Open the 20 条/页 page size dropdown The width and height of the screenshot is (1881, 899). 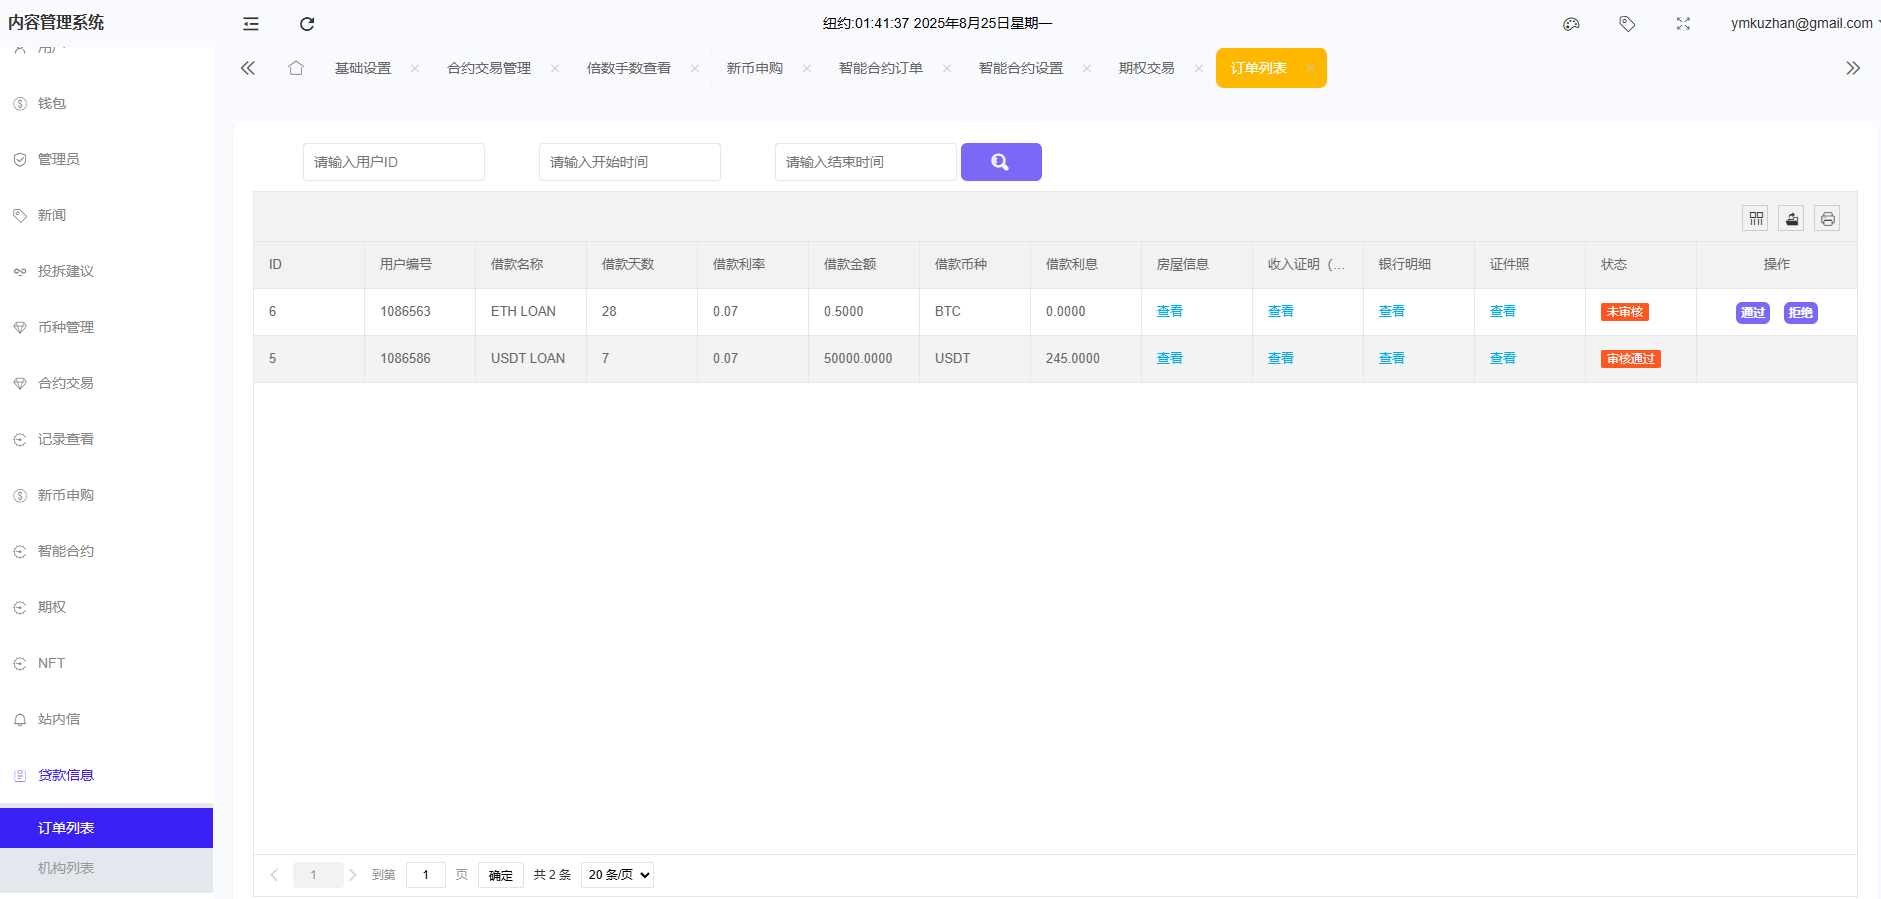click(x=617, y=875)
